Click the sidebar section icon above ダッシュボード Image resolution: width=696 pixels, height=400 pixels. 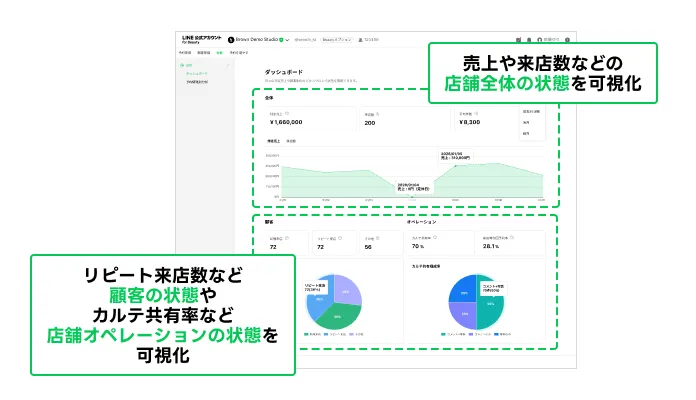(x=182, y=65)
